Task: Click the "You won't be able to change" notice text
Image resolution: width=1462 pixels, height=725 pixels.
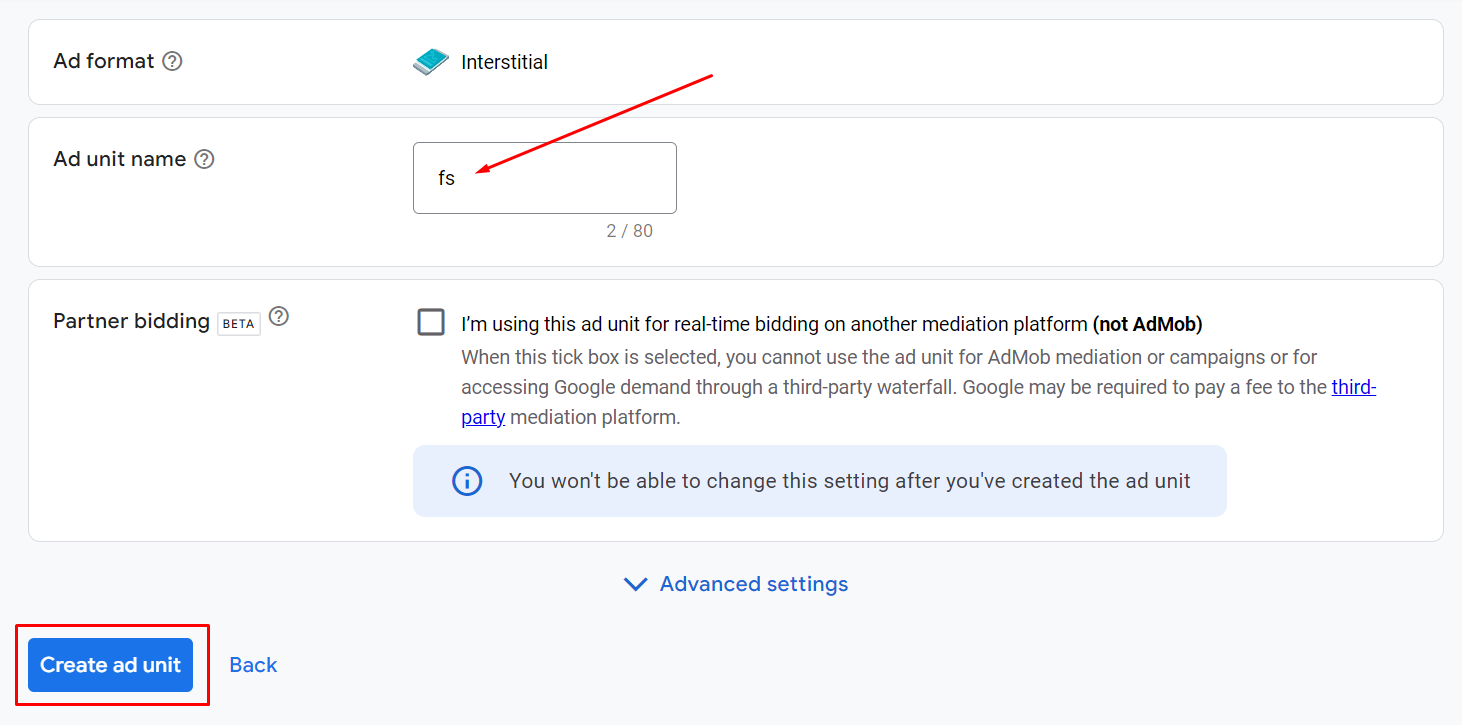Action: point(849,481)
